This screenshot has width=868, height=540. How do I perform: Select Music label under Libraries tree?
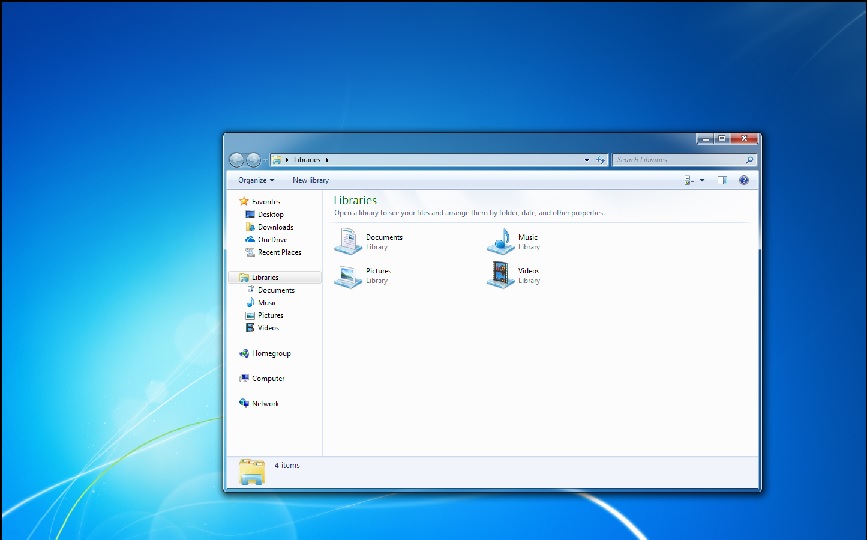[267, 303]
